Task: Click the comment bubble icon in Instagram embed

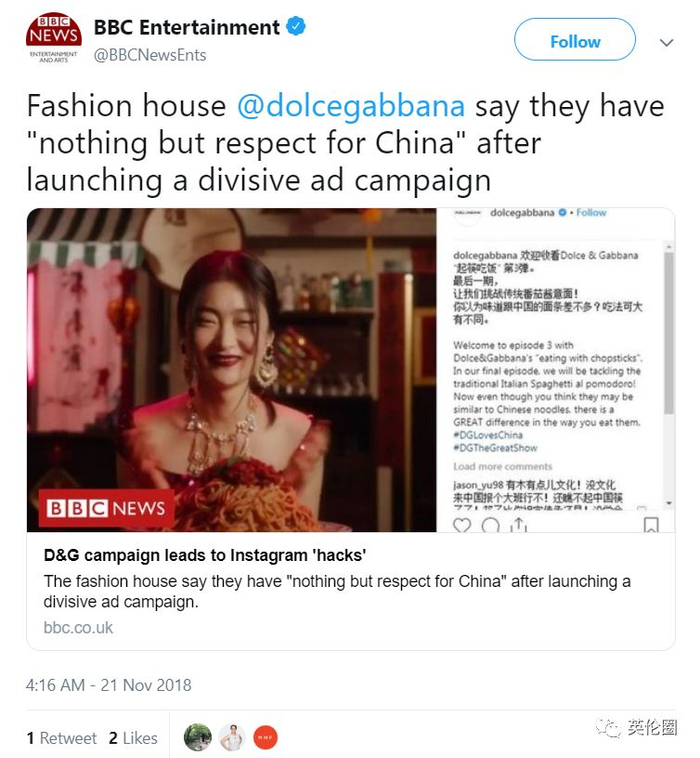Action: (491, 525)
